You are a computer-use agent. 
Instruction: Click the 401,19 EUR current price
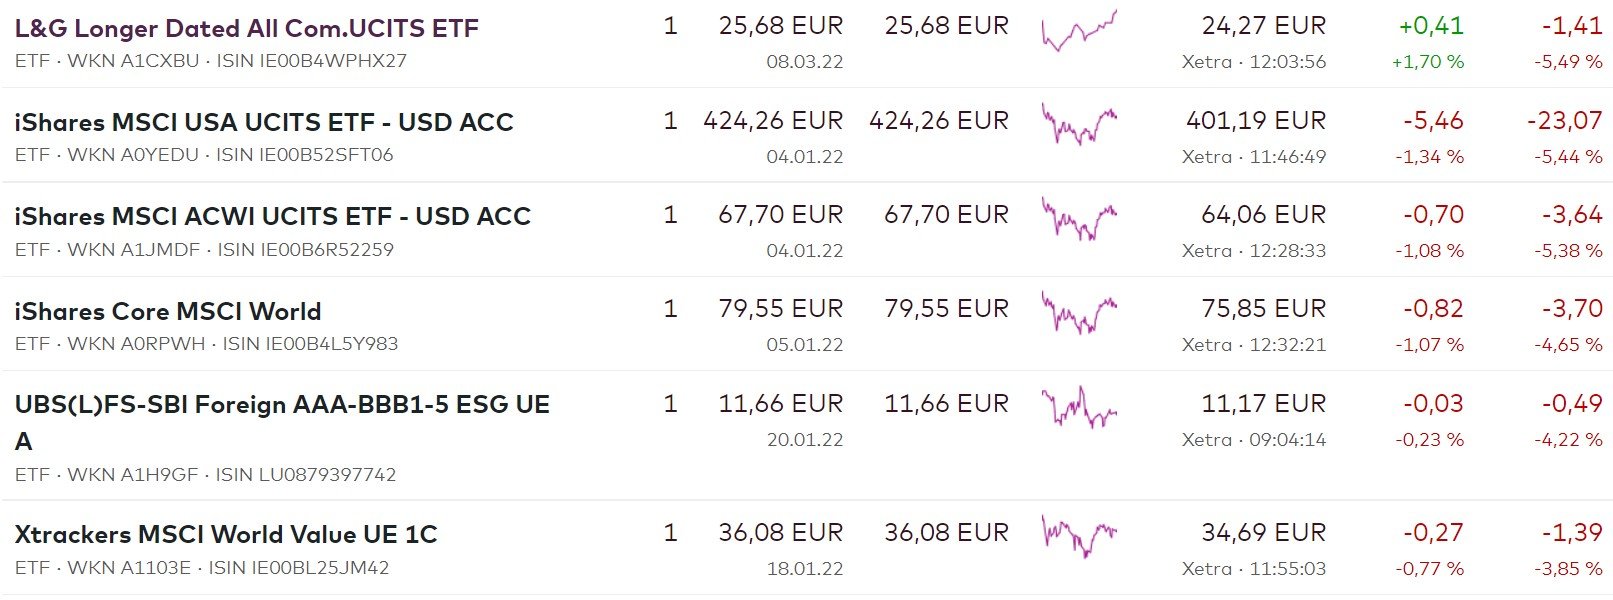pos(1255,121)
